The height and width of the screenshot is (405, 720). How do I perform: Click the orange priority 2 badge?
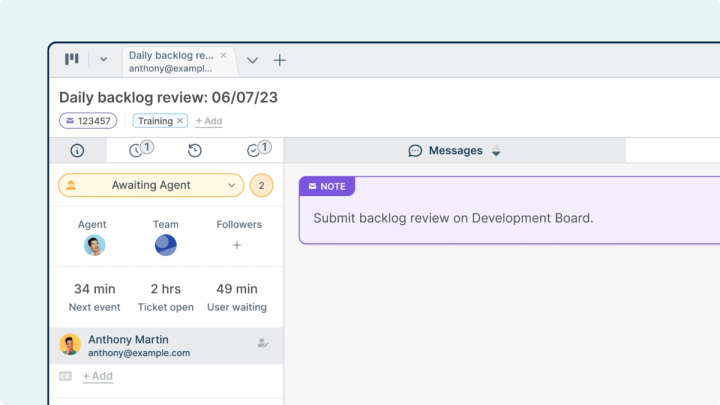pos(261,186)
